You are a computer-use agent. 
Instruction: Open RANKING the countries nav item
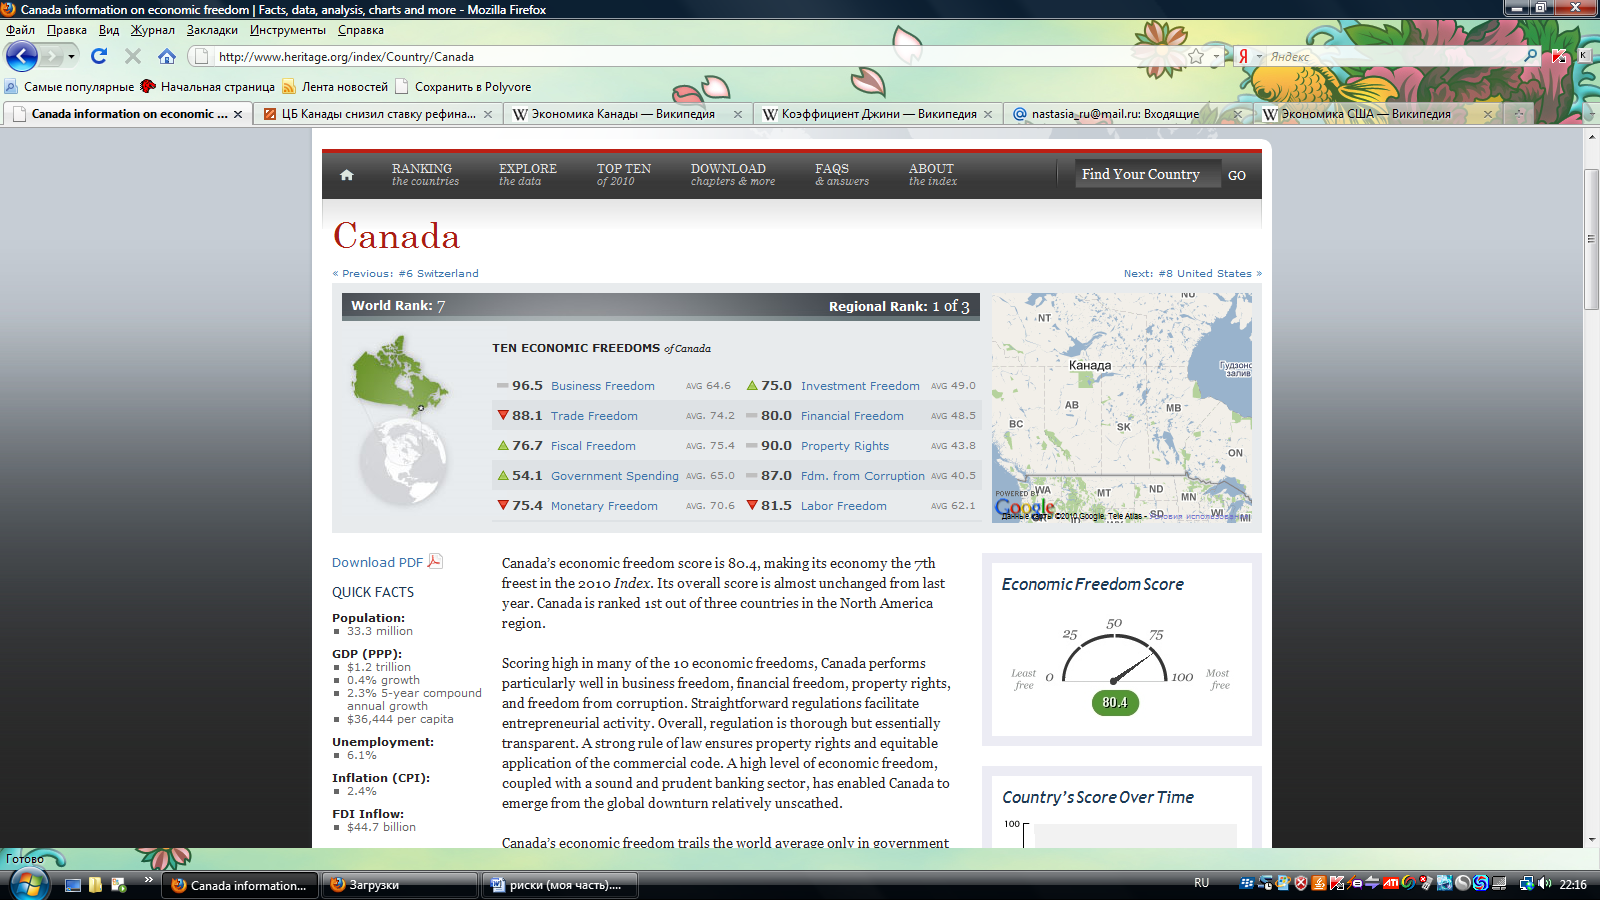425,174
